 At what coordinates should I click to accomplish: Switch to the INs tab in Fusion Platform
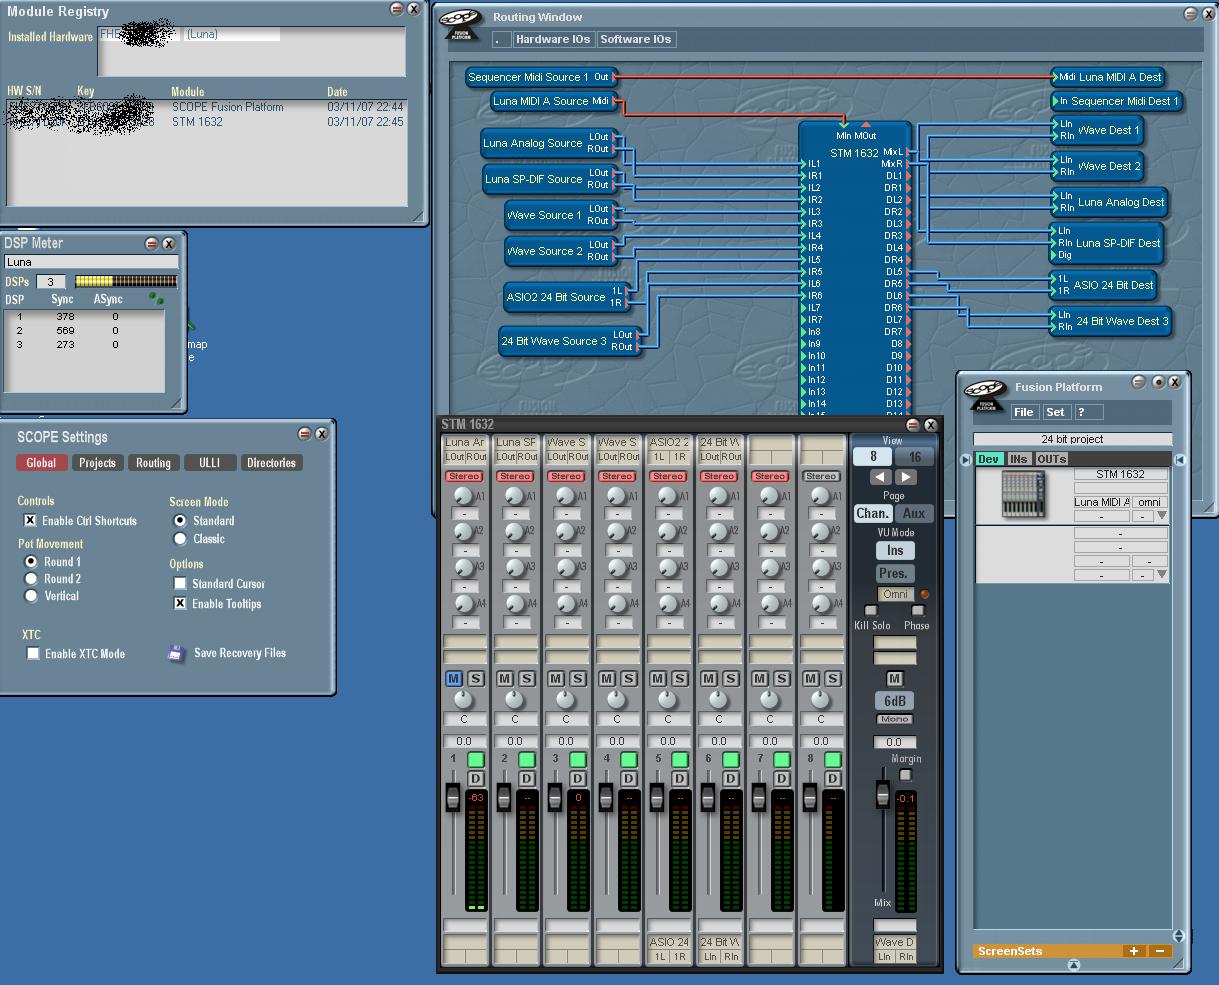point(1019,460)
